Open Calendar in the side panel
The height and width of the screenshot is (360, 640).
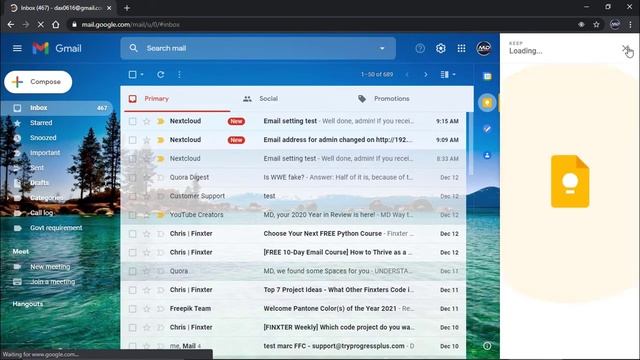pos(487,76)
